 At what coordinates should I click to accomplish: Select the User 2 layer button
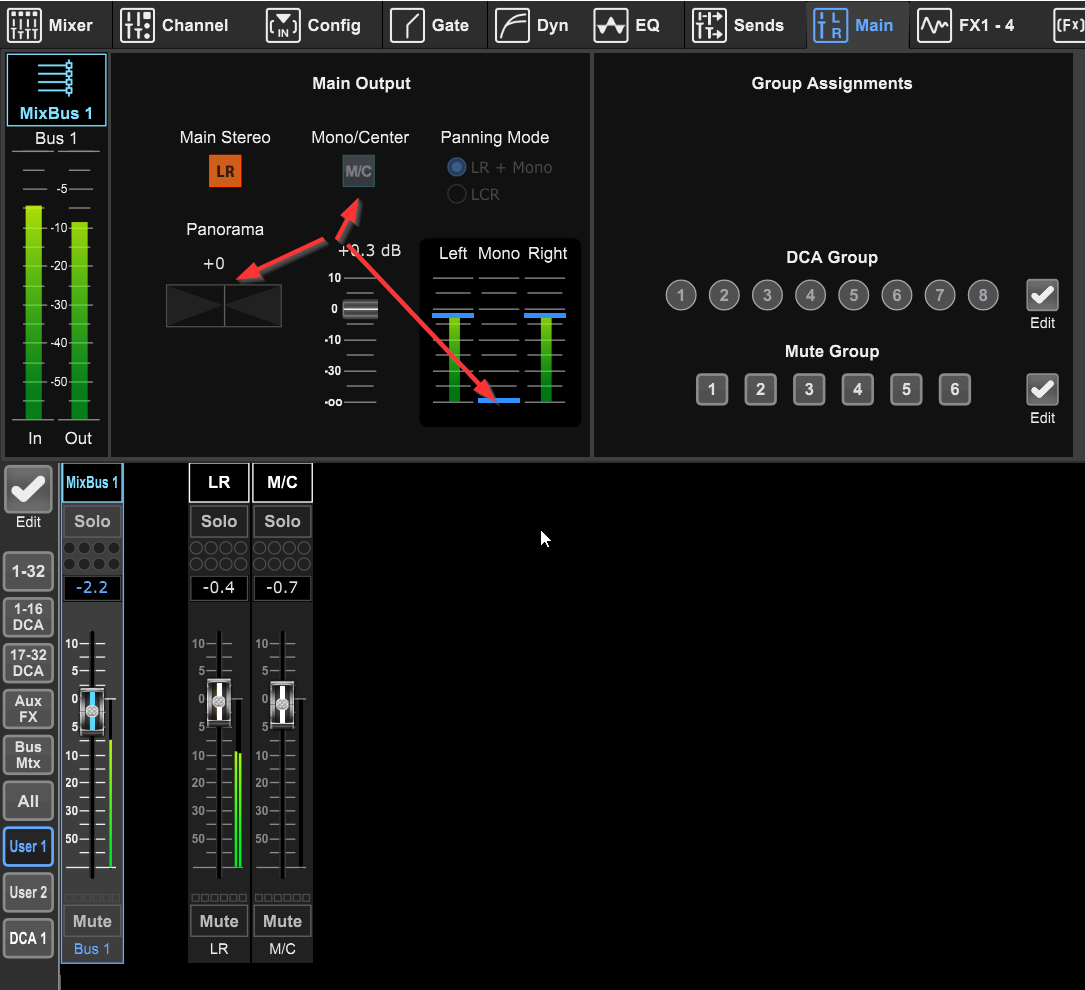pos(28,892)
